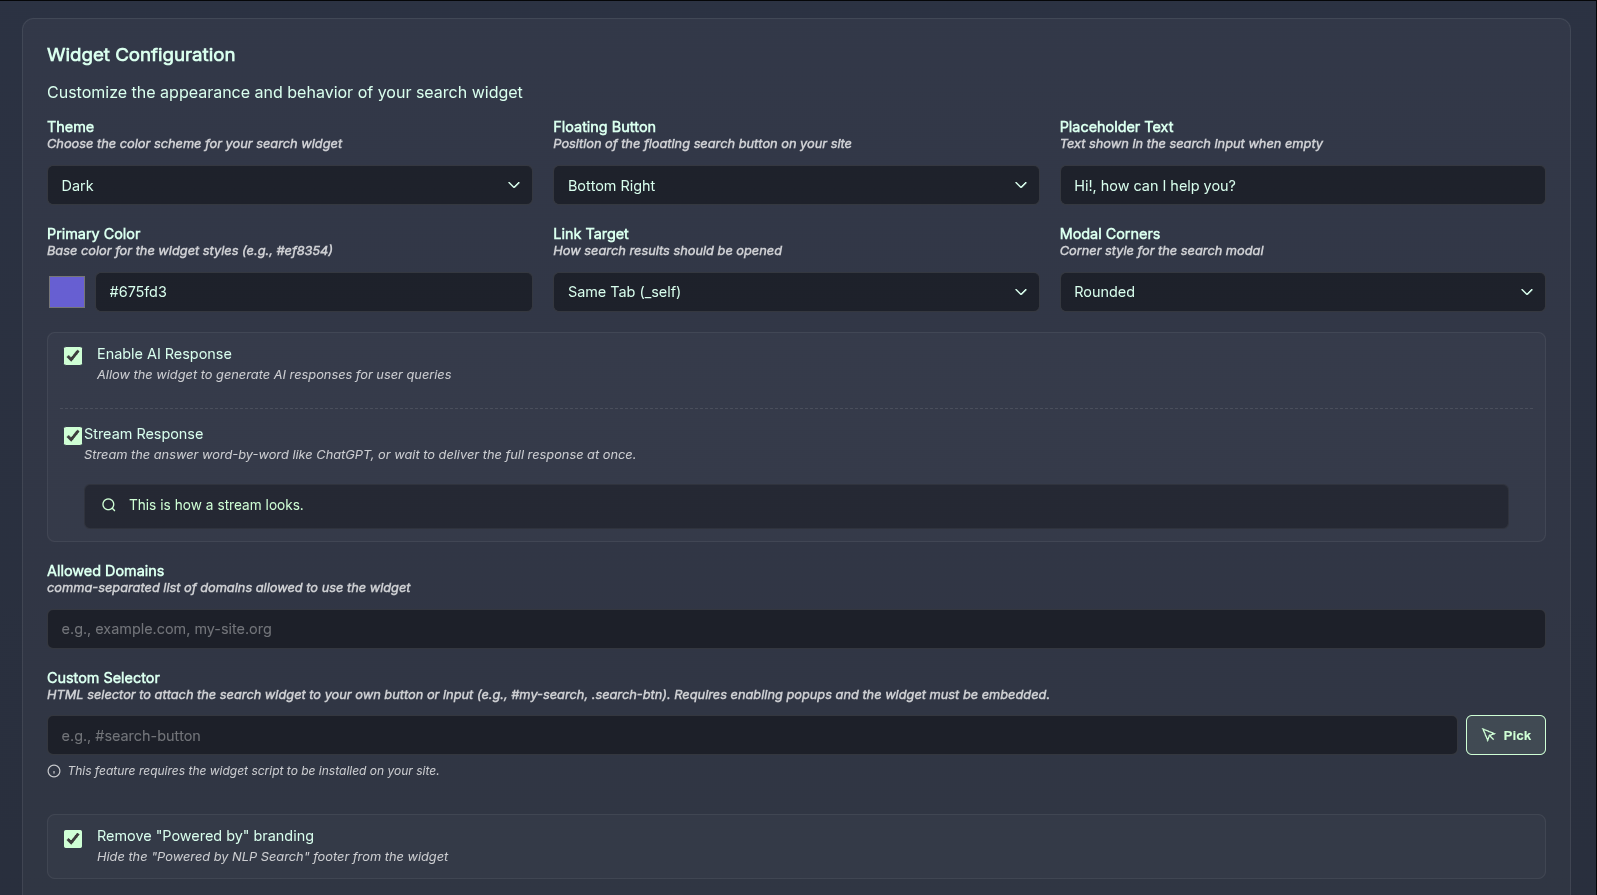
Task: Click the "Link Target" label
Action: tap(591, 234)
